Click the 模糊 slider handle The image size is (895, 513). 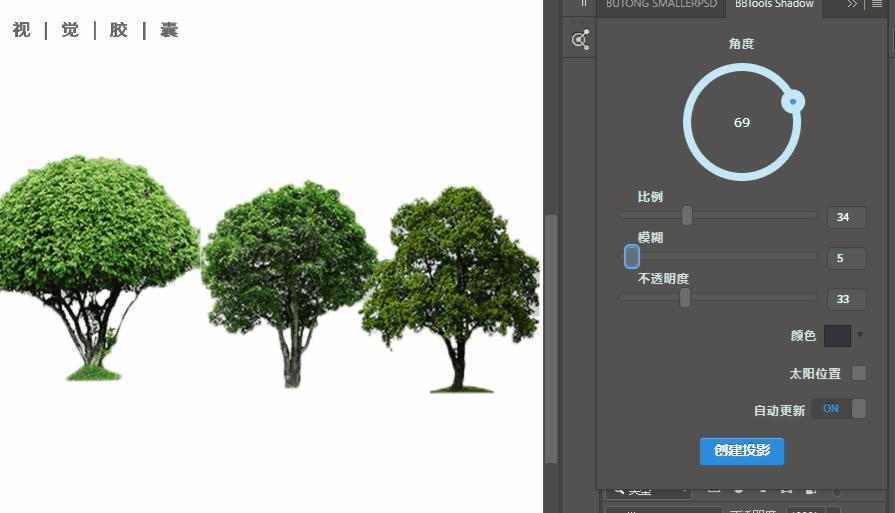(x=631, y=257)
